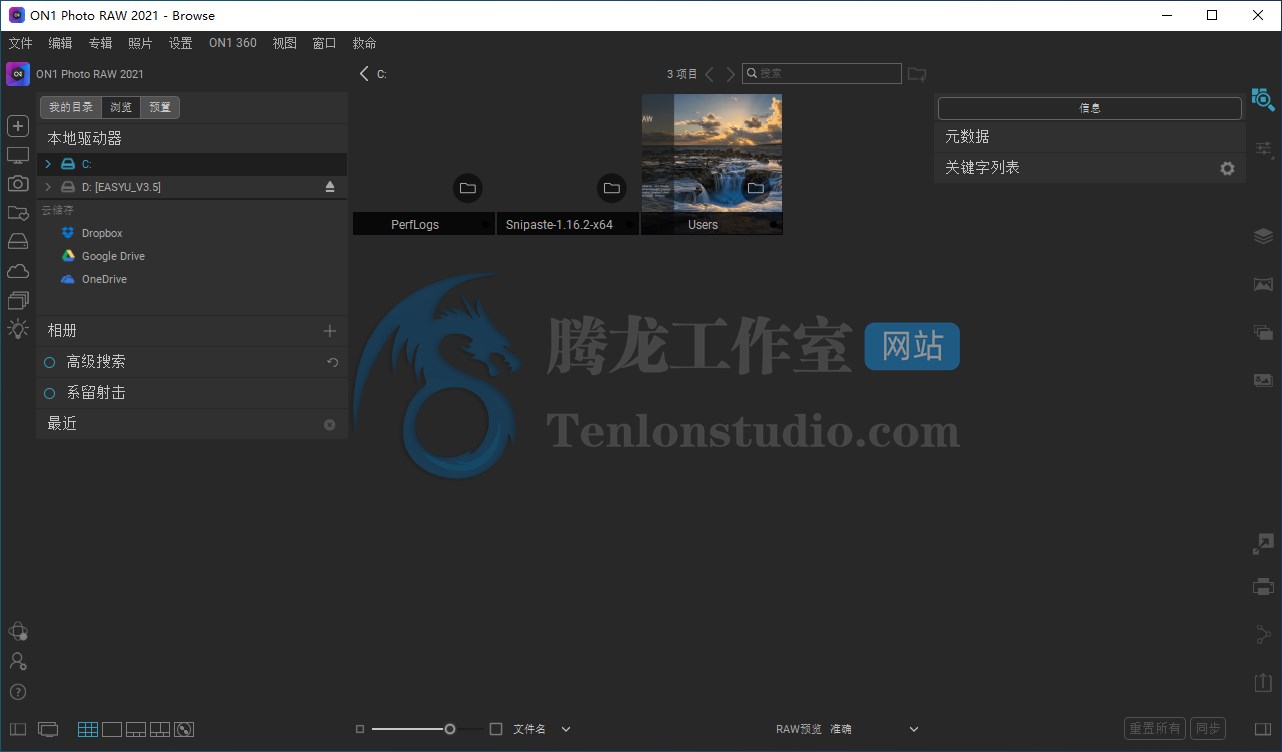Image resolution: width=1282 pixels, height=752 pixels.
Task: Switch to single photo detail view
Action: 112,729
